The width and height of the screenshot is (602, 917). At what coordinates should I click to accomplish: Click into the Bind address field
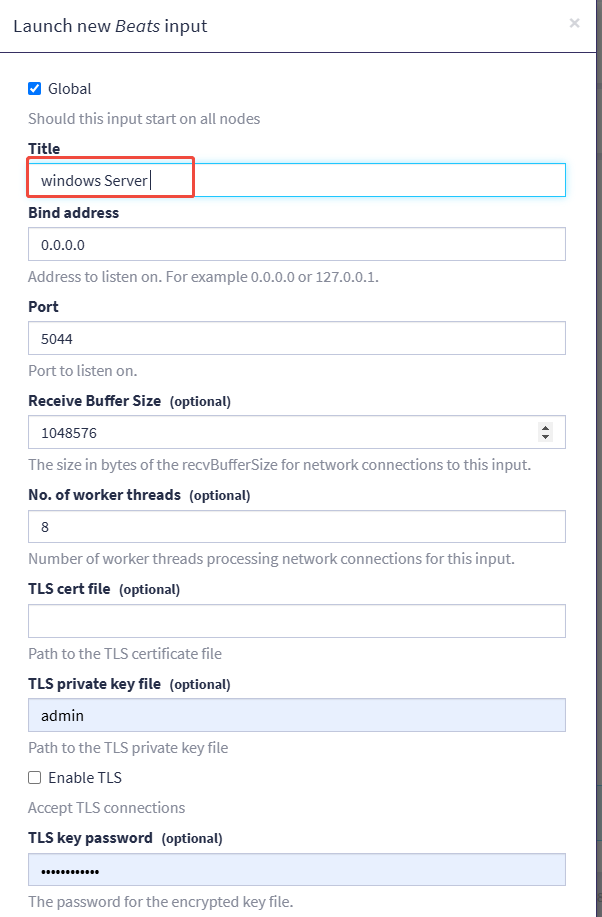point(296,244)
